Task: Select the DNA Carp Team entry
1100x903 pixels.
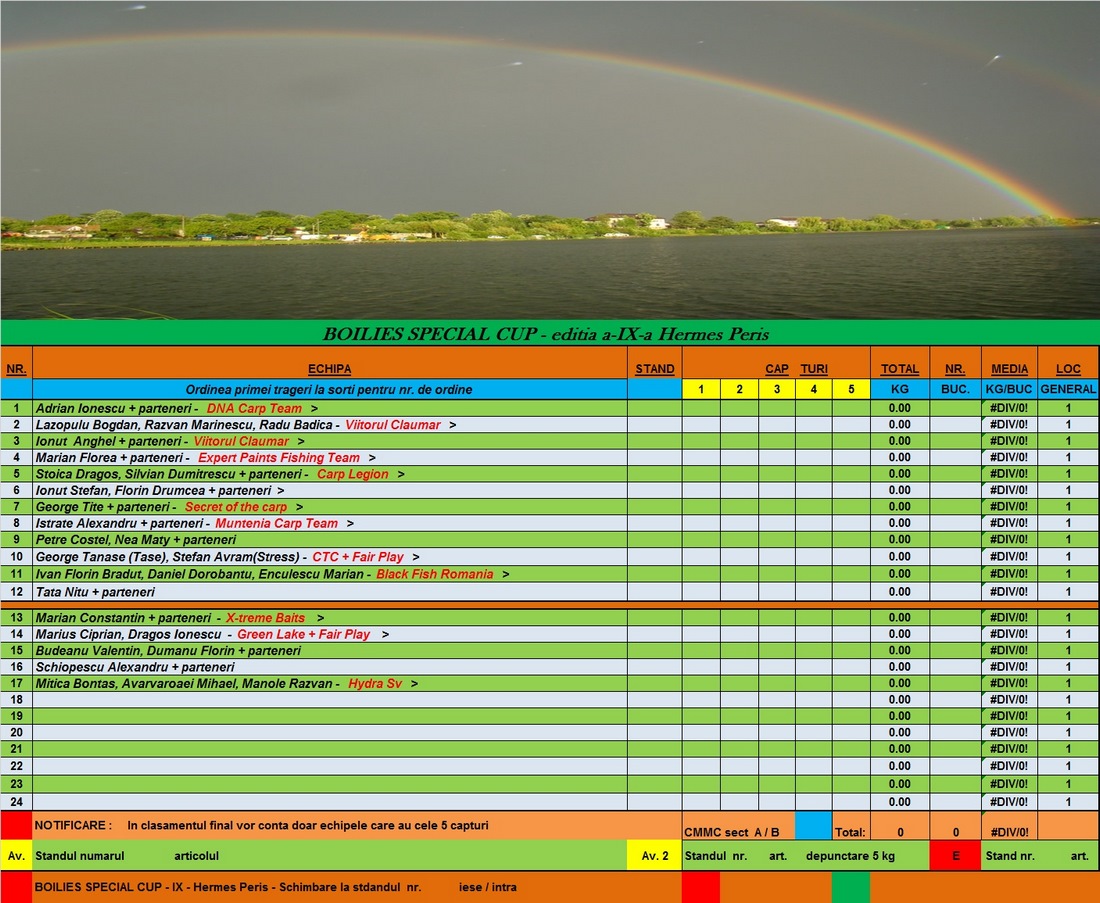Action: coord(254,408)
